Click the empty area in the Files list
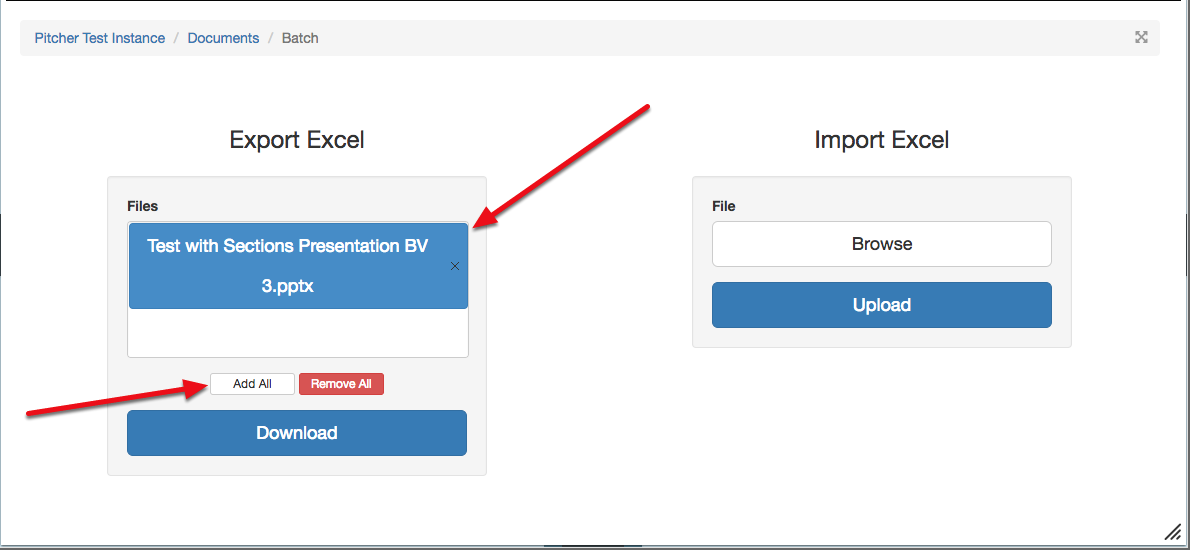 [x=298, y=333]
